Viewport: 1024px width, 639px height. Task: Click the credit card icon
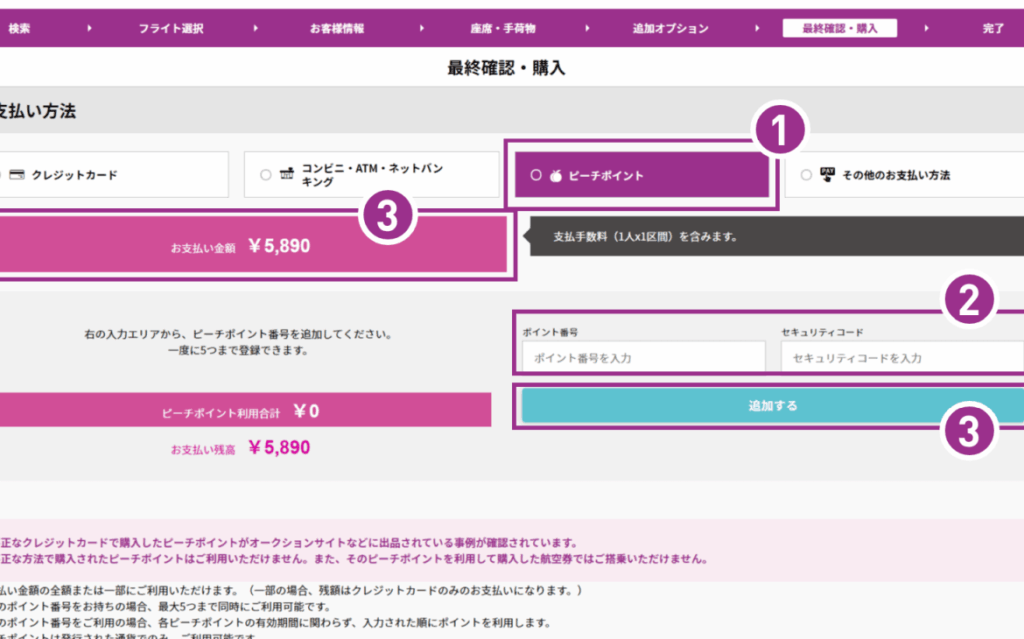click(17, 175)
